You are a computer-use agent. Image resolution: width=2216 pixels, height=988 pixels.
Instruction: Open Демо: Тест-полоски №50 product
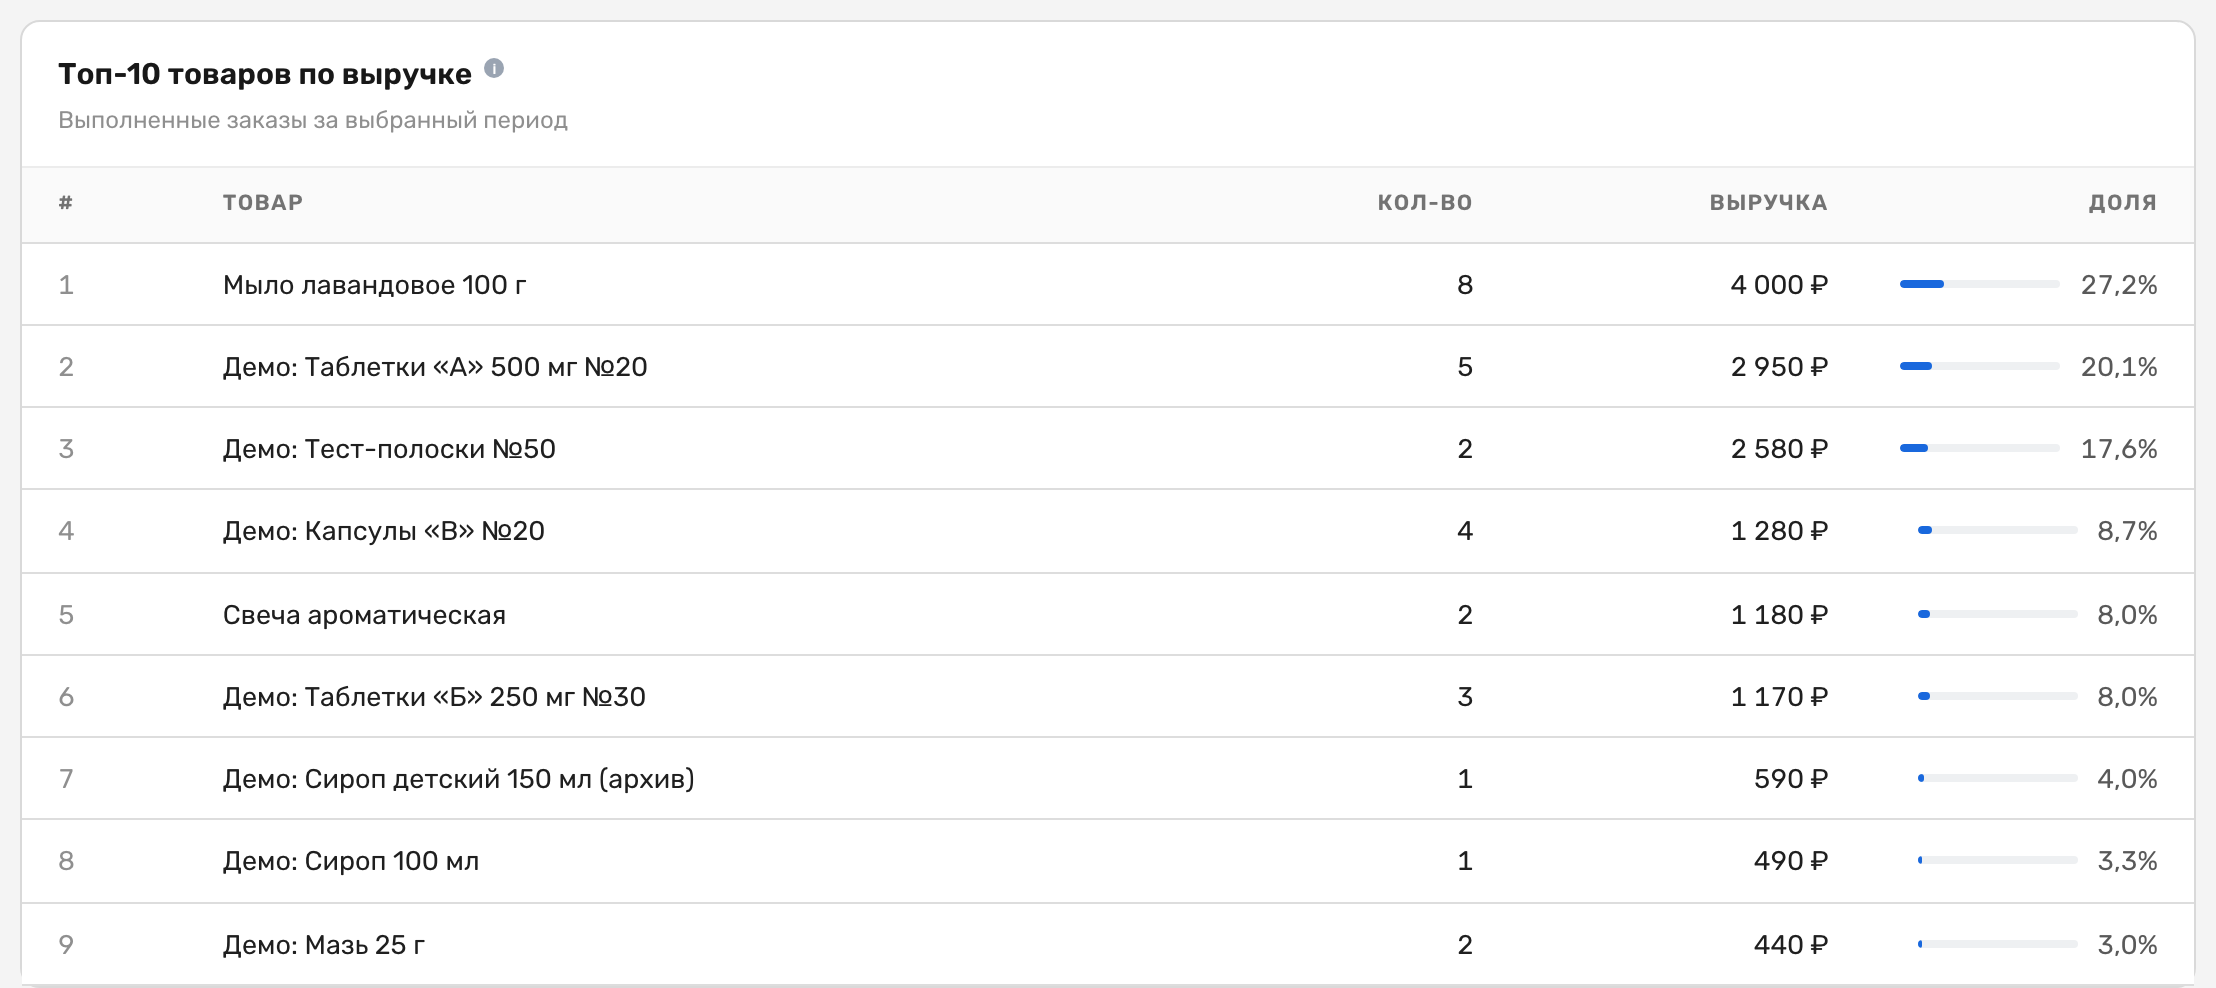pos(389,449)
